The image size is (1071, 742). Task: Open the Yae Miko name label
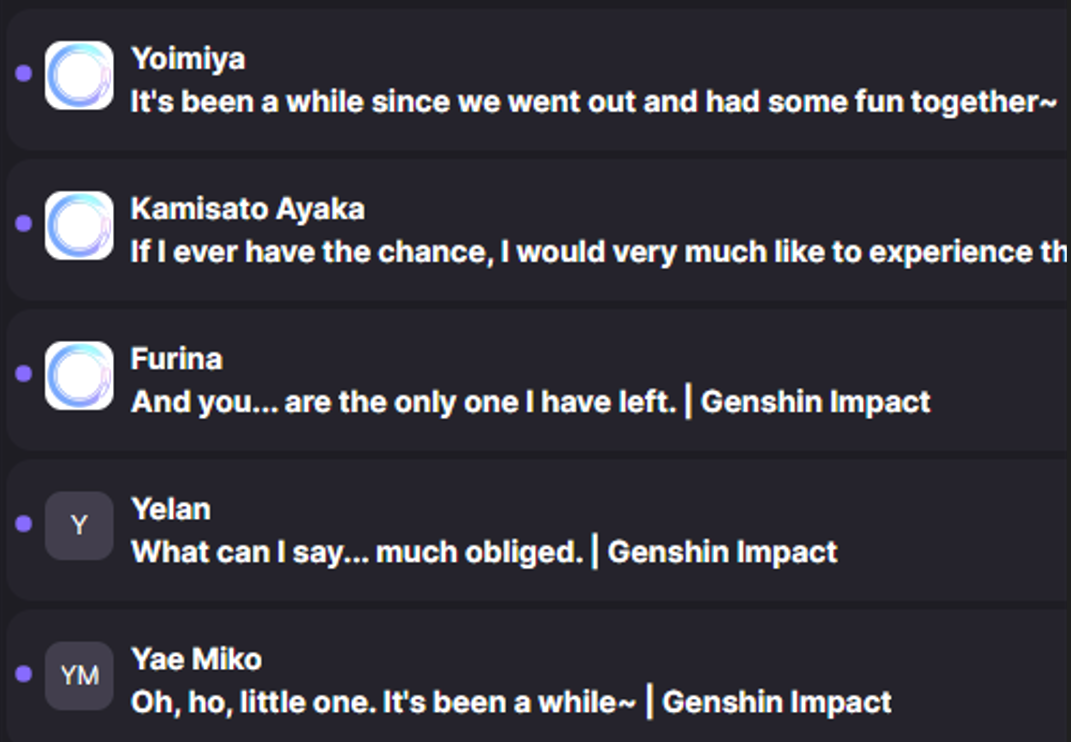point(196,659)
